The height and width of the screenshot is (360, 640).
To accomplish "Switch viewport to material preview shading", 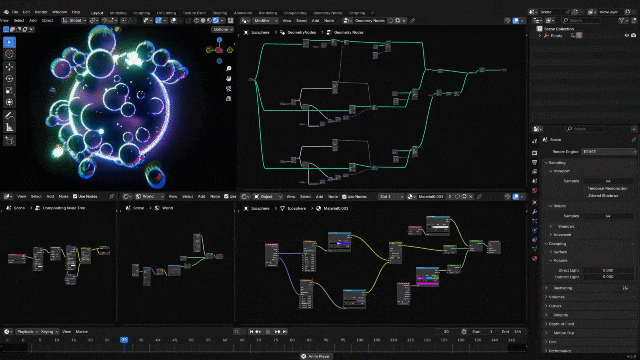I will (x=209, y=20).
